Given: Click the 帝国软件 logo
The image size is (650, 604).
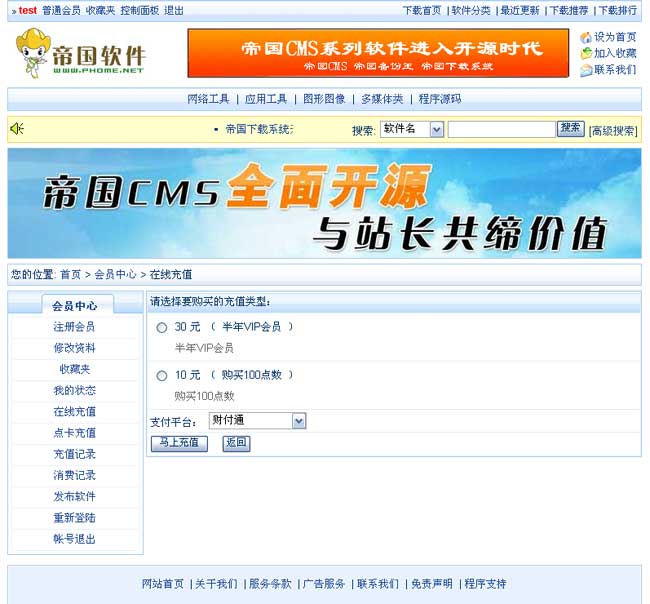Looking at the screenshot, I should click(x=82, y=55).
